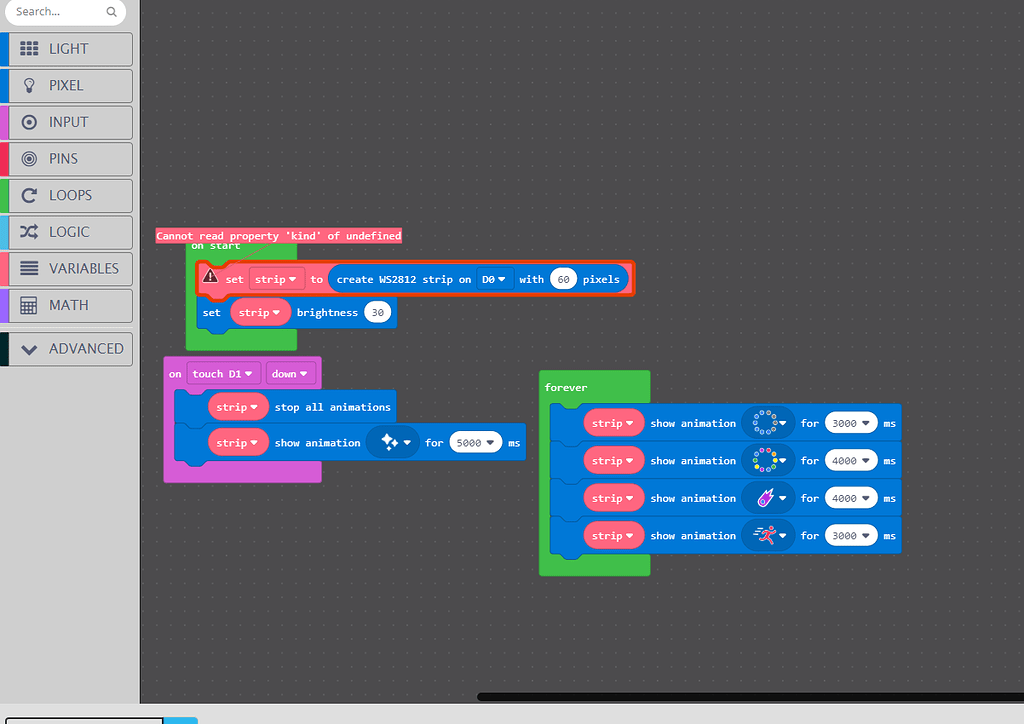Click the VARIABLES lines icon
Screen dimensions: 1024x724
click(29, 268)
